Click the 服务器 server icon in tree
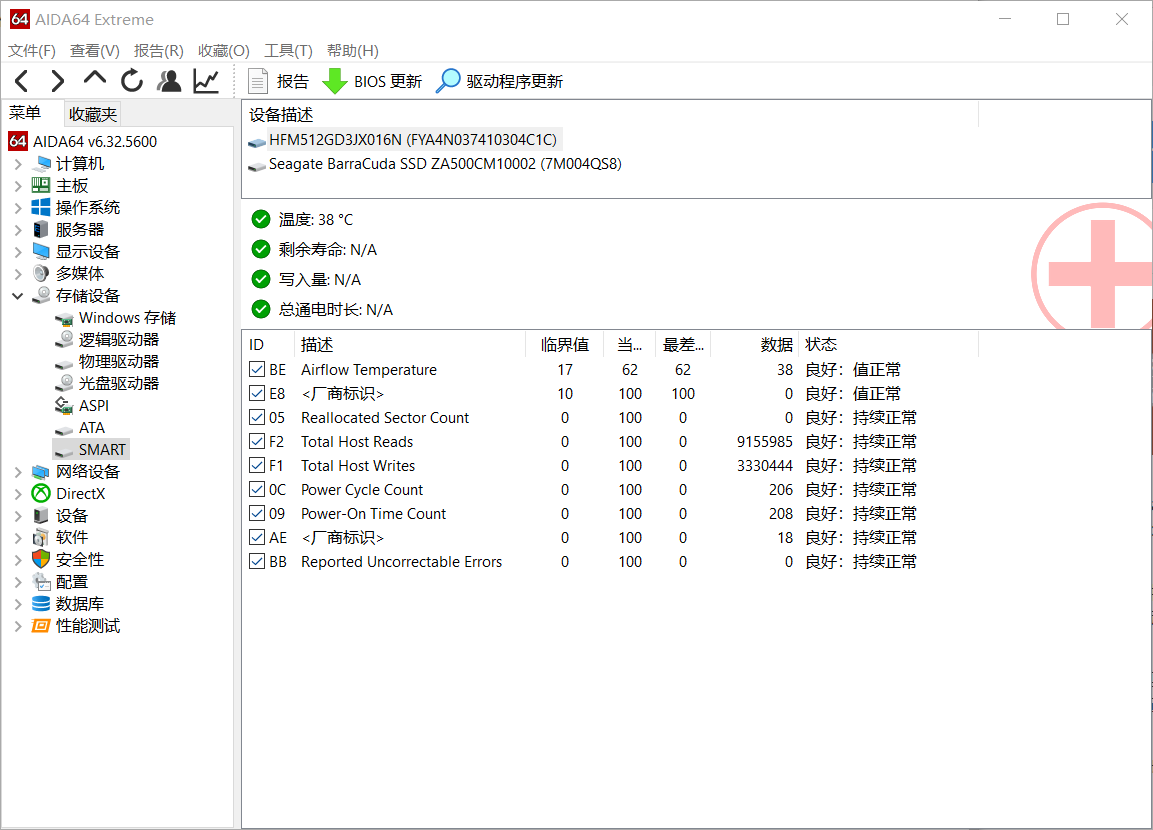Screen dimensions: 1153x830 pyautogui.click(x=41, y=229)
